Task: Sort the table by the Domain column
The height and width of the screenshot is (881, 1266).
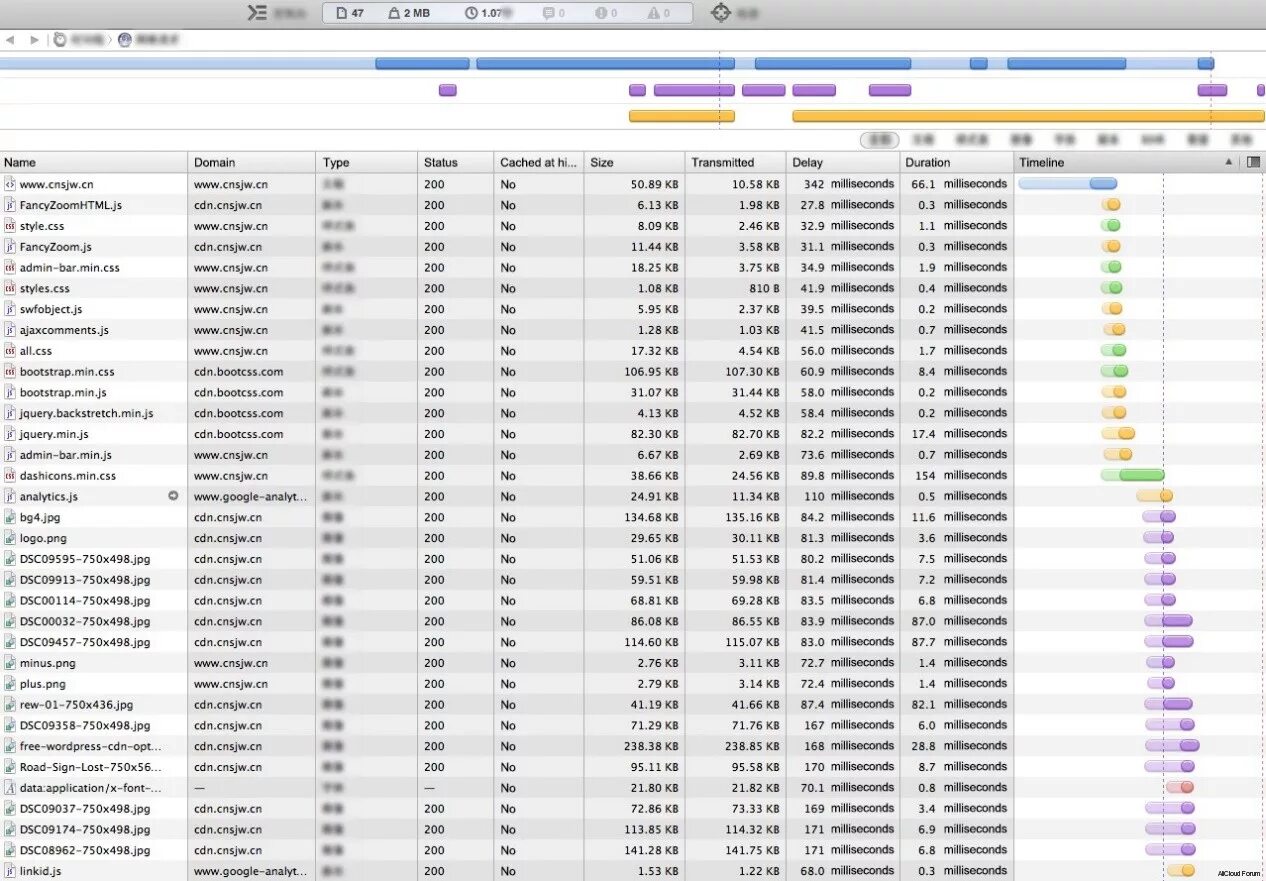Action: [252, 162]
